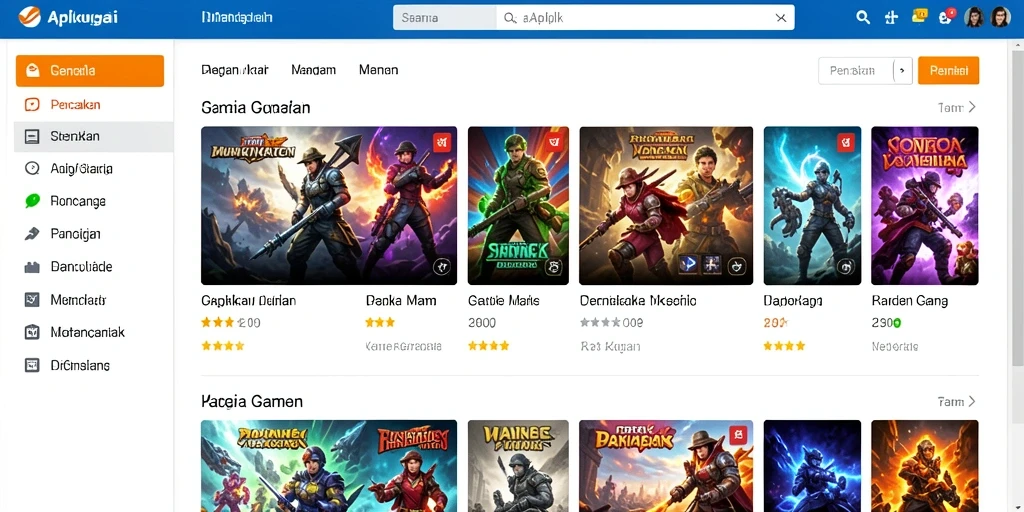The image size is (1024, 512).
Task: Click round corner icon on Demakaka Nkechio card
Action: [736, 266]
